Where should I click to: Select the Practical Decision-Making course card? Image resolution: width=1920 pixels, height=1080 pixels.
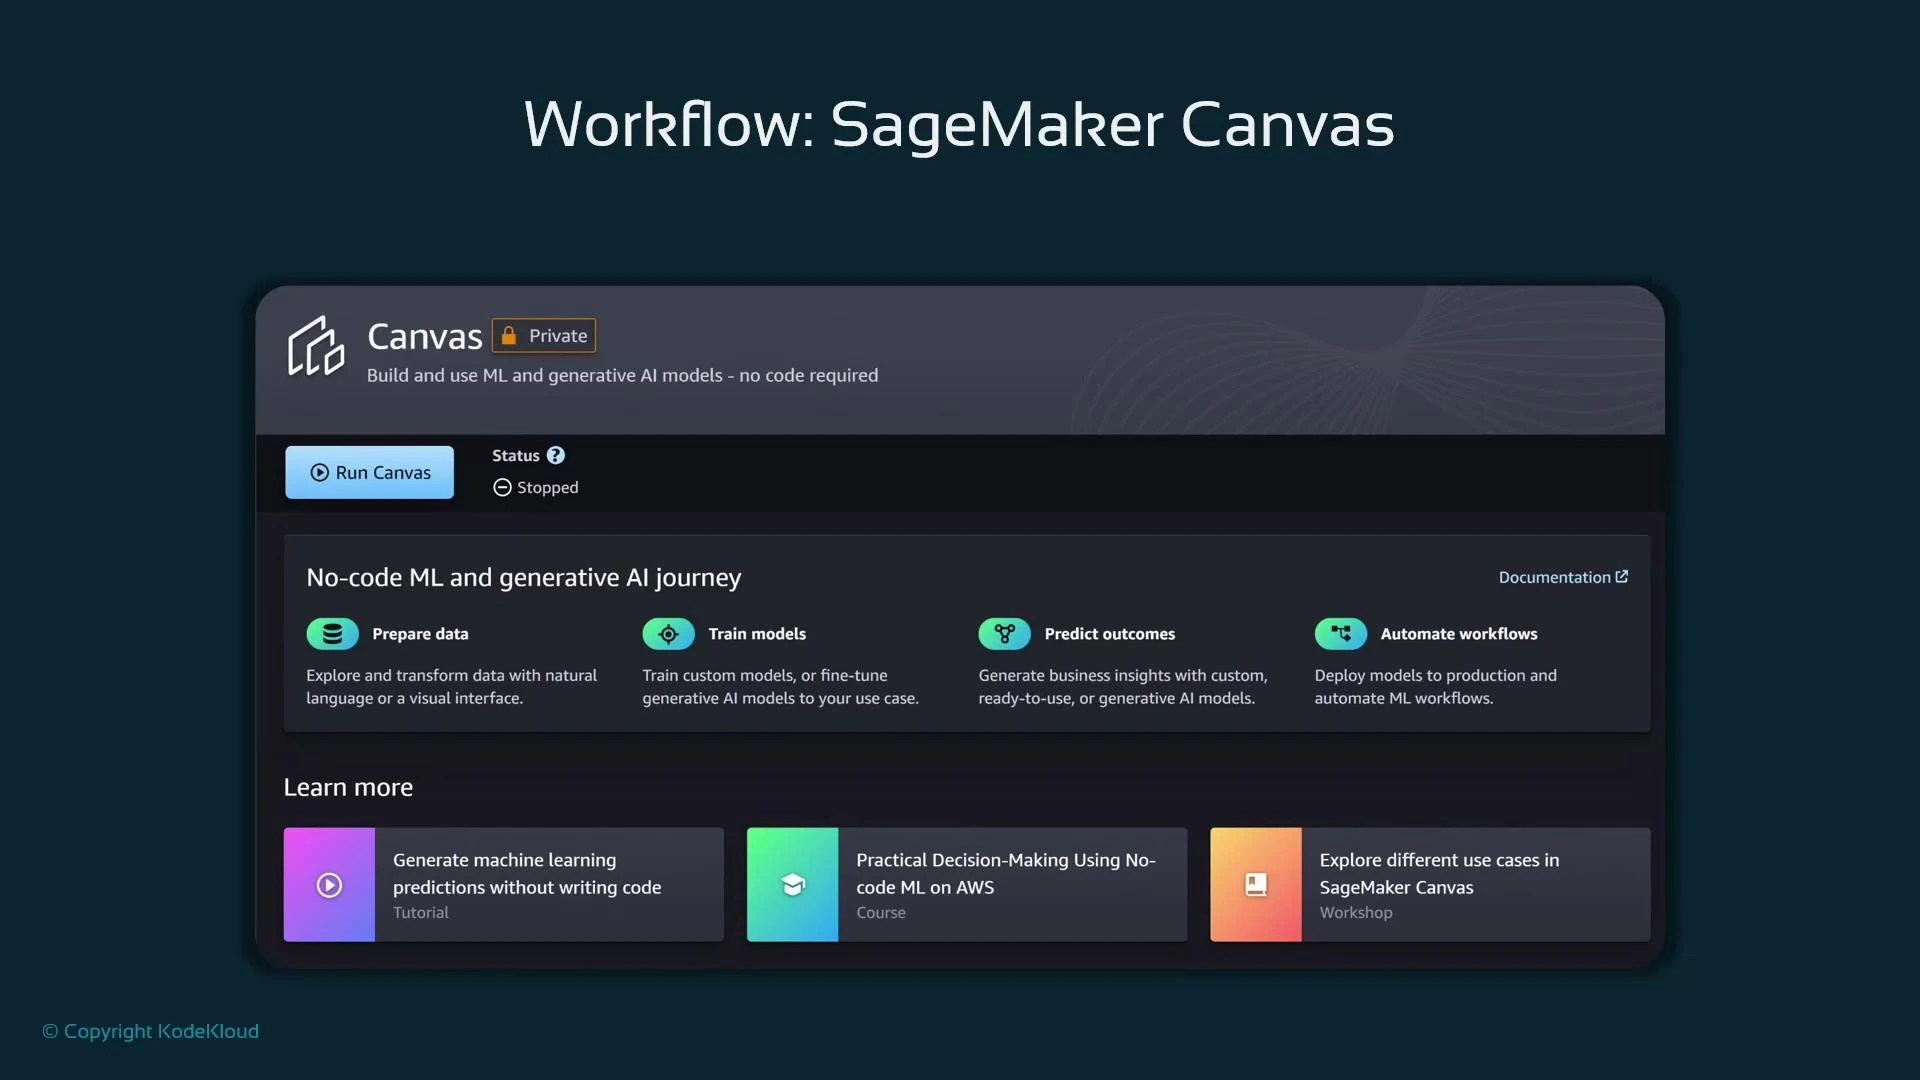[x=965, y=884]
